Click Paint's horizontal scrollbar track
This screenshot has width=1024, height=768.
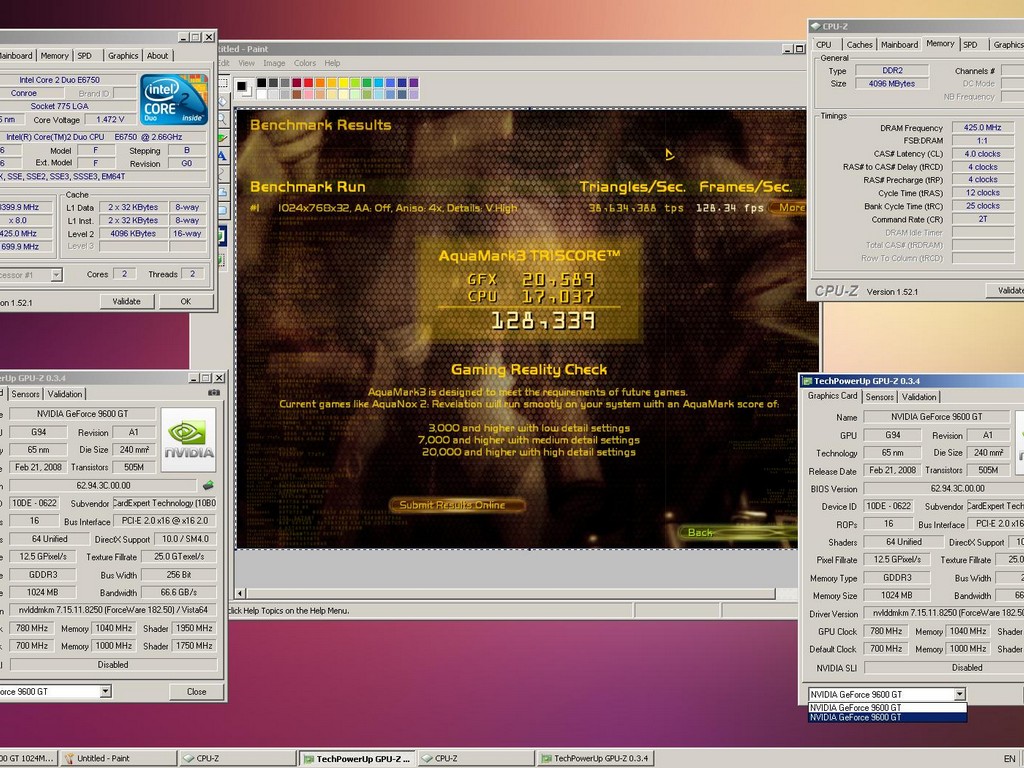(511, 593)
